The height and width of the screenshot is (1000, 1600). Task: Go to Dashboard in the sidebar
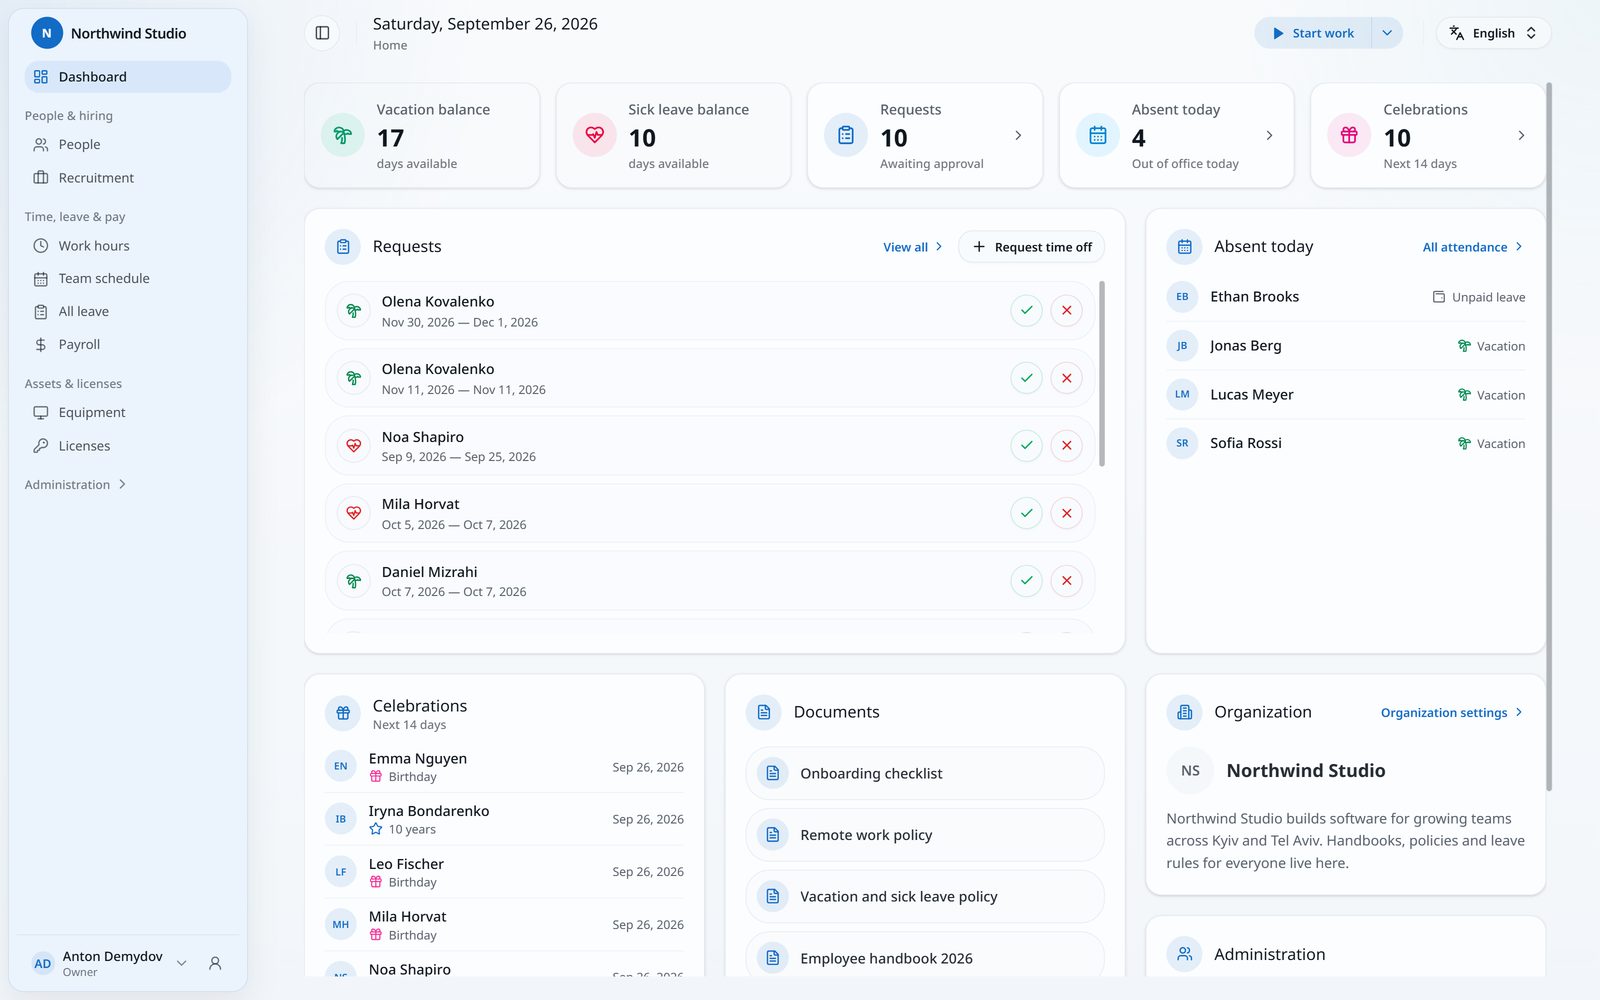[128, 77]
